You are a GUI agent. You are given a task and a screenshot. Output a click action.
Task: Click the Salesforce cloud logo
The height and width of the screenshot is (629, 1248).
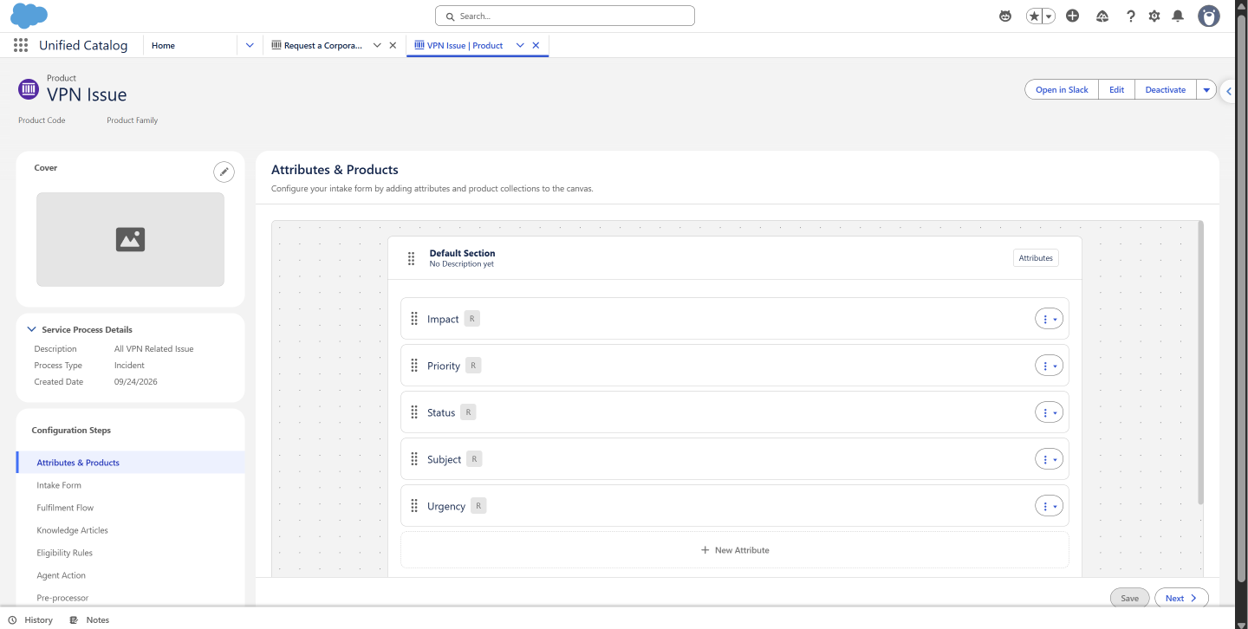pos(29,16)
